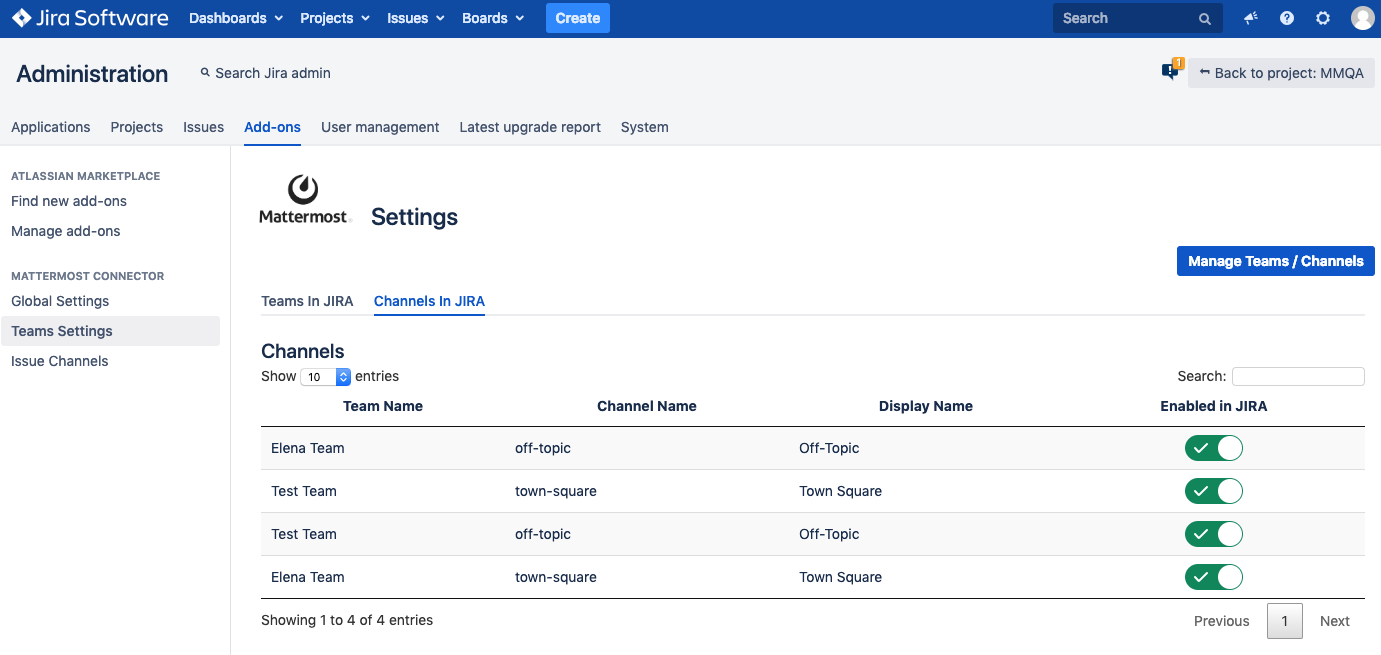The width and height of the screenshot is (1381, 655).
Task: Switch to the Teams In JIRA tab
Action: (307, 301)
